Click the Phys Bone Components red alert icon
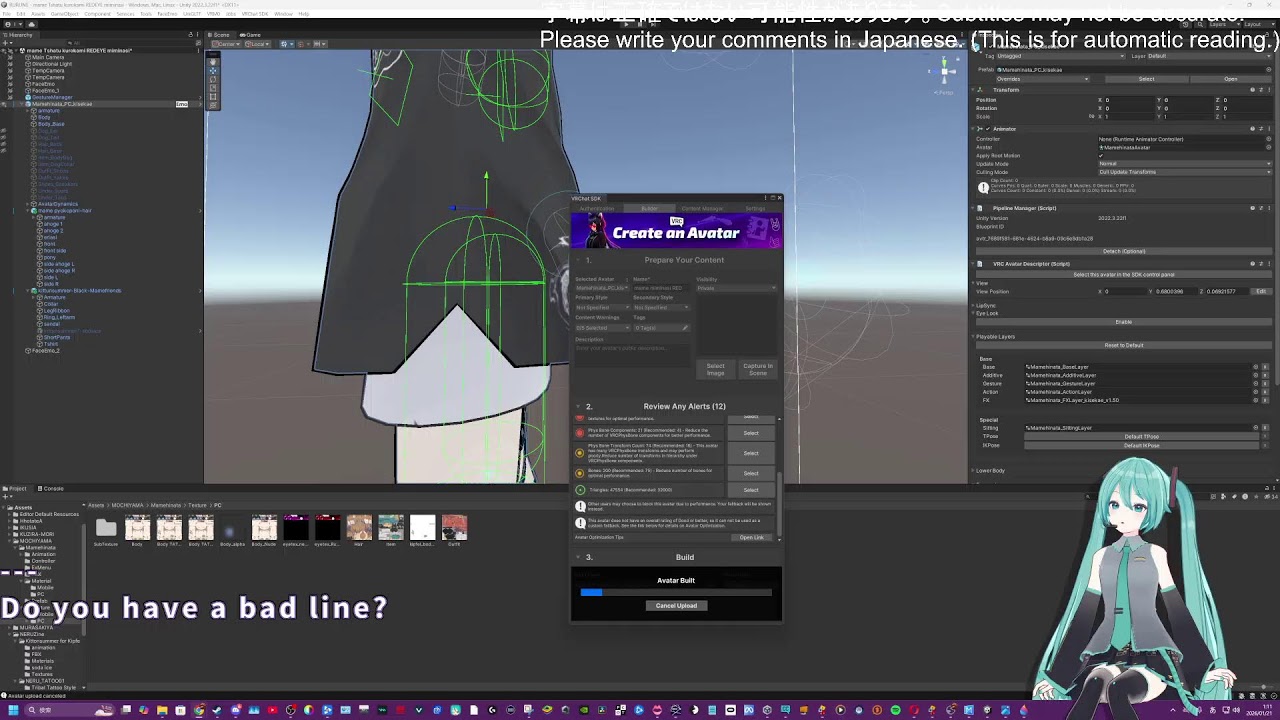Viewport: 1280px width, 720px height. (x=580, y=433)
